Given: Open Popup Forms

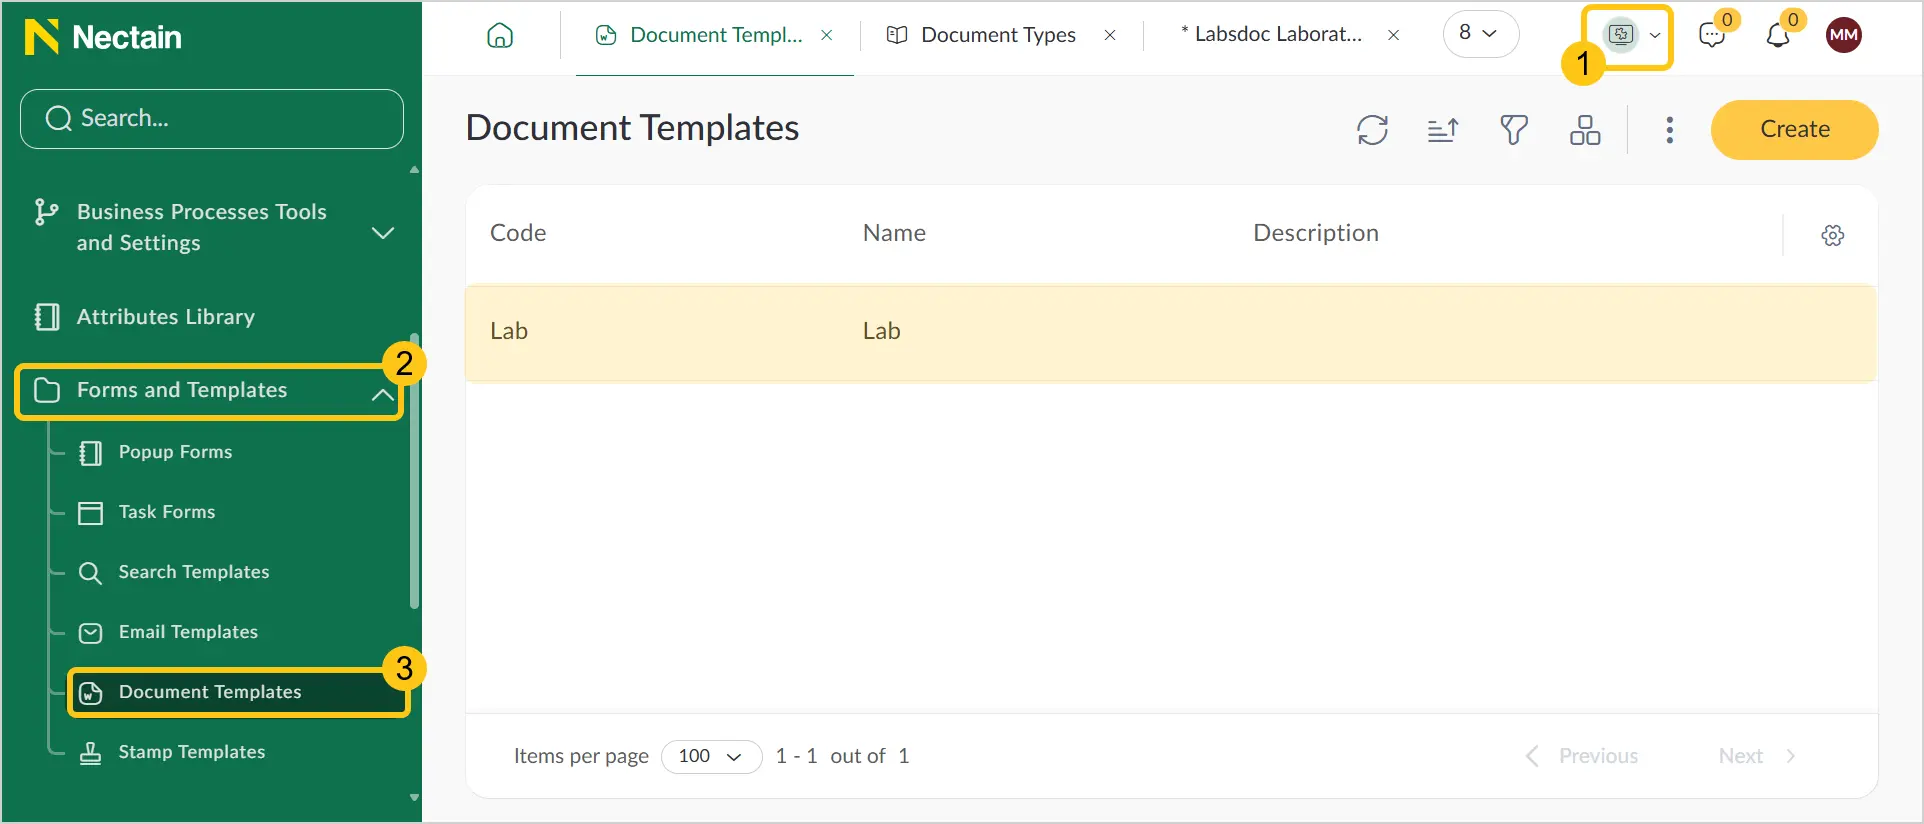Looking at the screenshot, I should tap(175, 452).
